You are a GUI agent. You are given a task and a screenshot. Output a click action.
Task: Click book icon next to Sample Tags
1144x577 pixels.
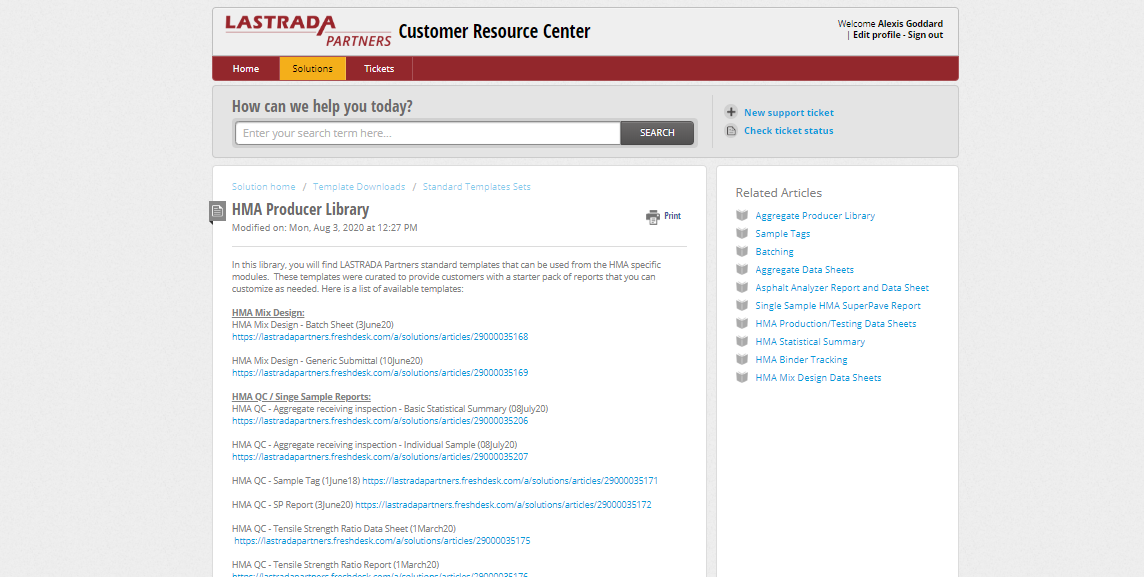pos(742,233)
